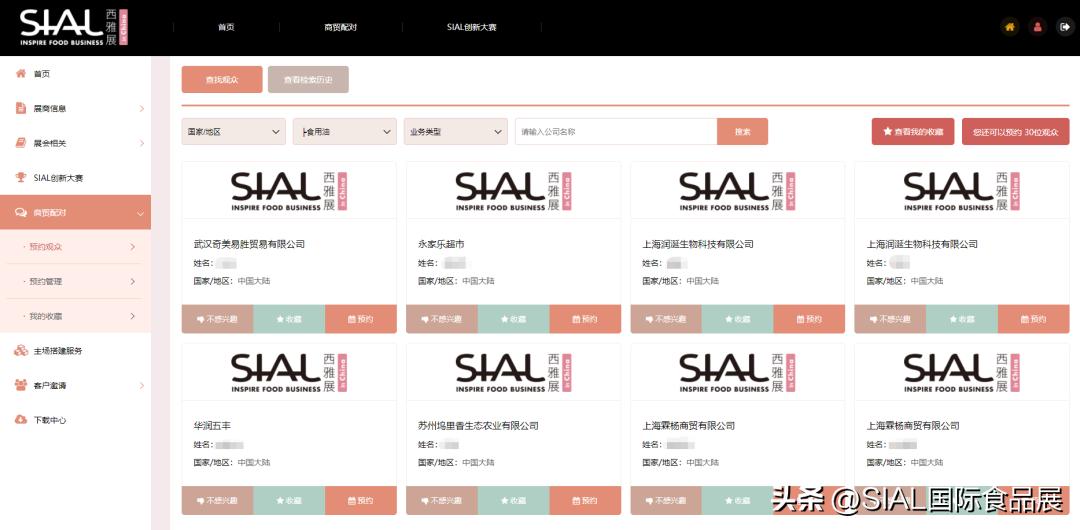Click logo thumbnail on the 华润五丰 card
This screenshot has height=530, width=1080.
point(289,372)
